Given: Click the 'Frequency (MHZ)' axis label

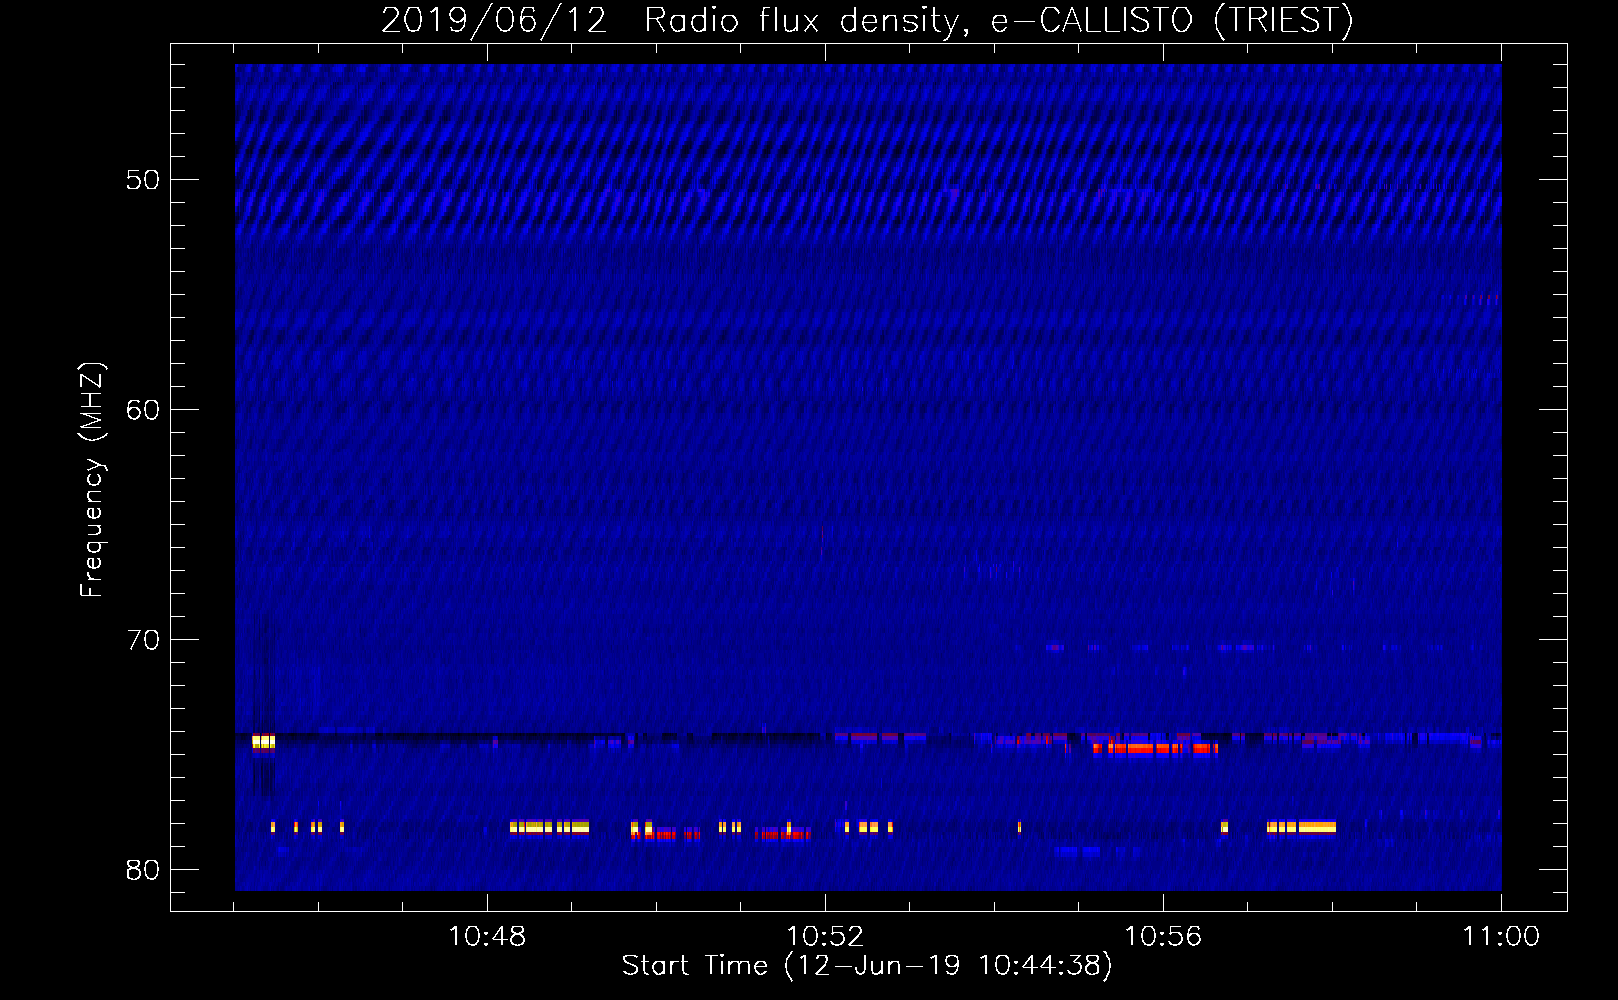Looking at the screenshot, I should [92, 480].
